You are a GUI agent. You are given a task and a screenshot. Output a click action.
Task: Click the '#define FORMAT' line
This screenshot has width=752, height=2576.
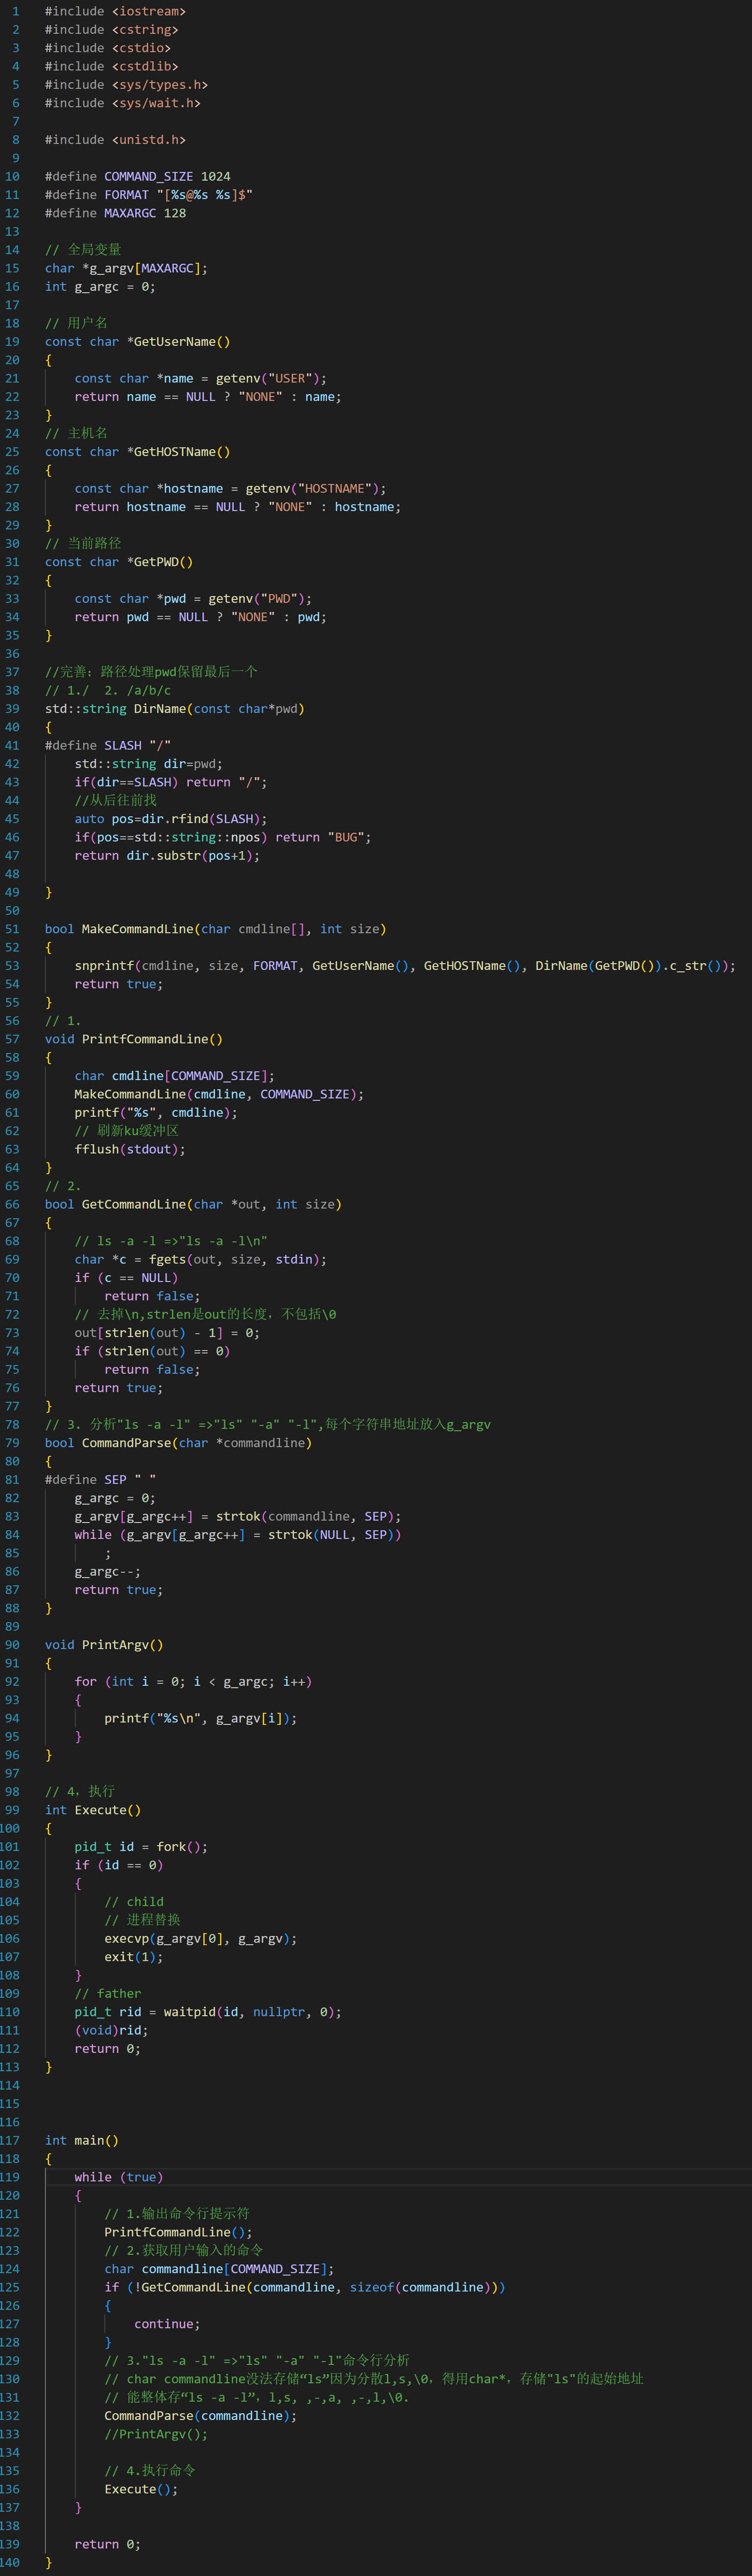(x=149, y=195)
